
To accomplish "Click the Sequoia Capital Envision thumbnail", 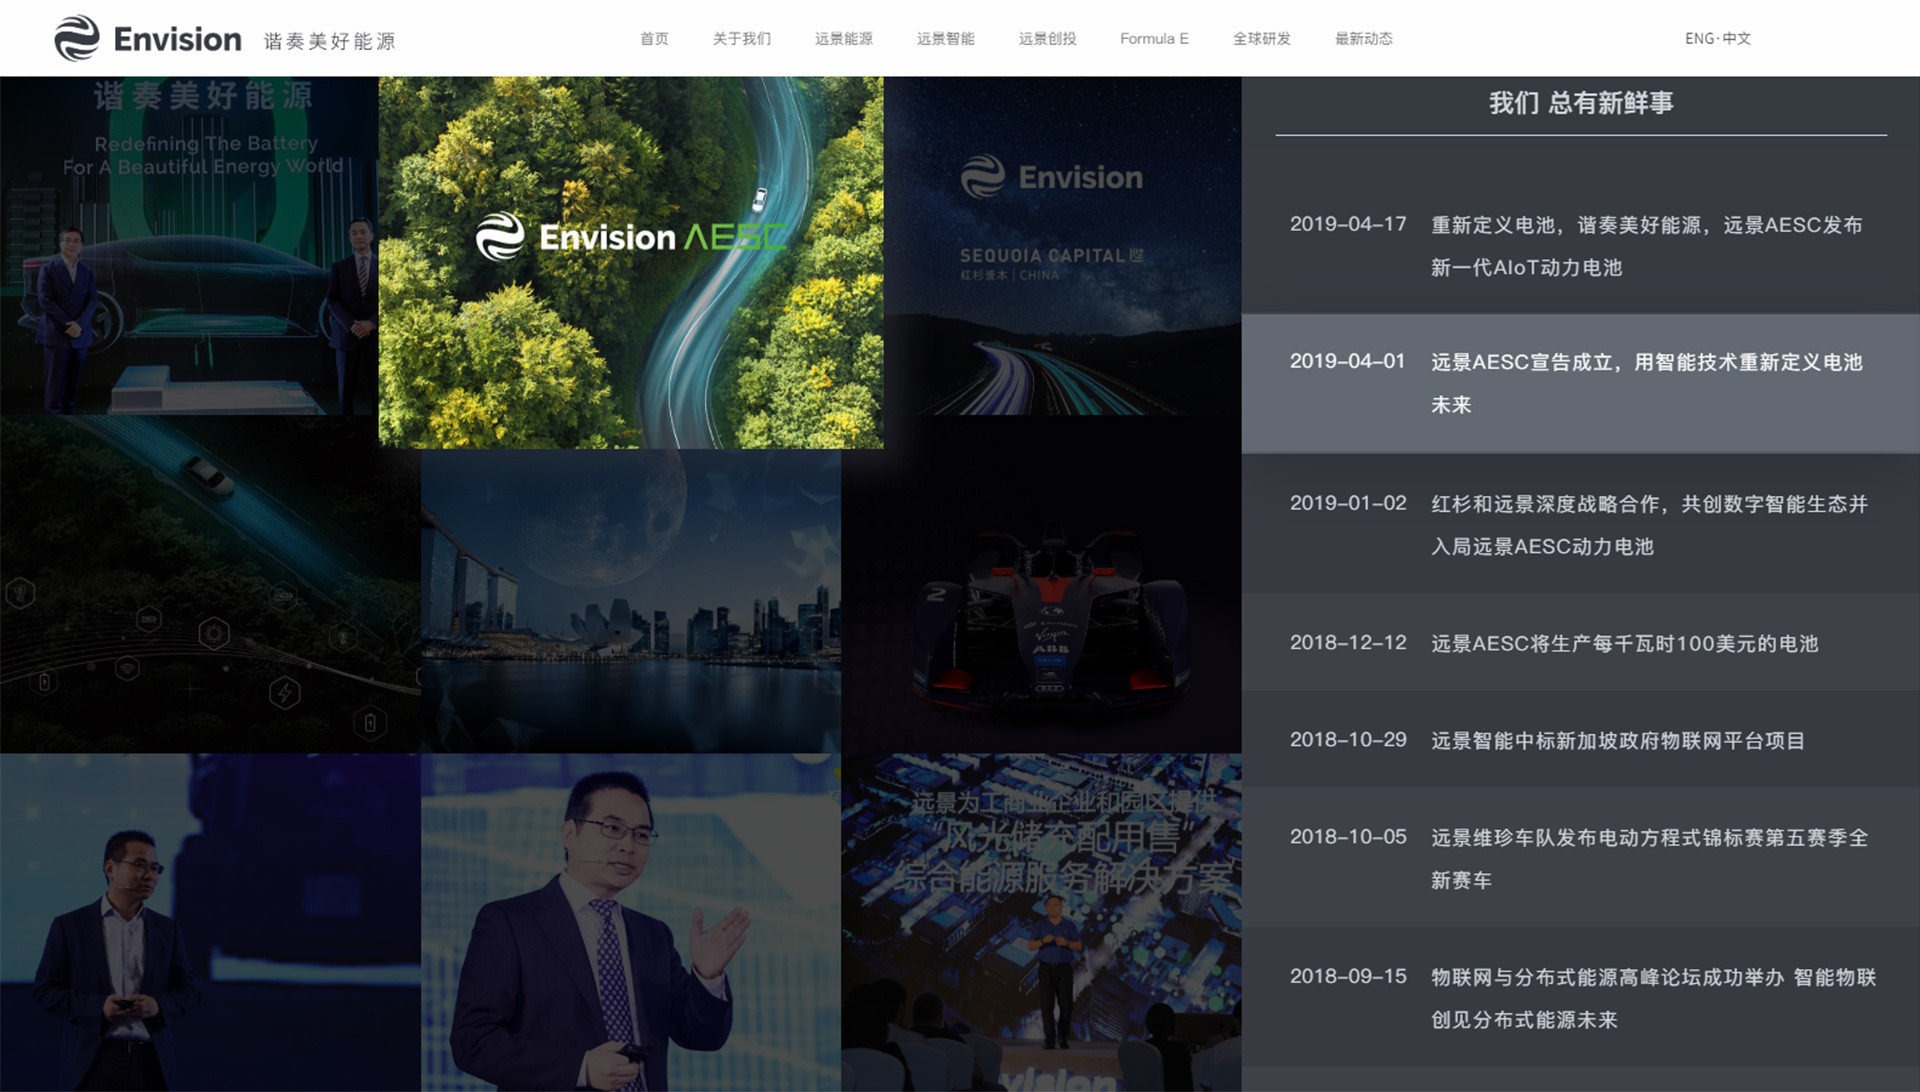I will (x=1062, y=246).
